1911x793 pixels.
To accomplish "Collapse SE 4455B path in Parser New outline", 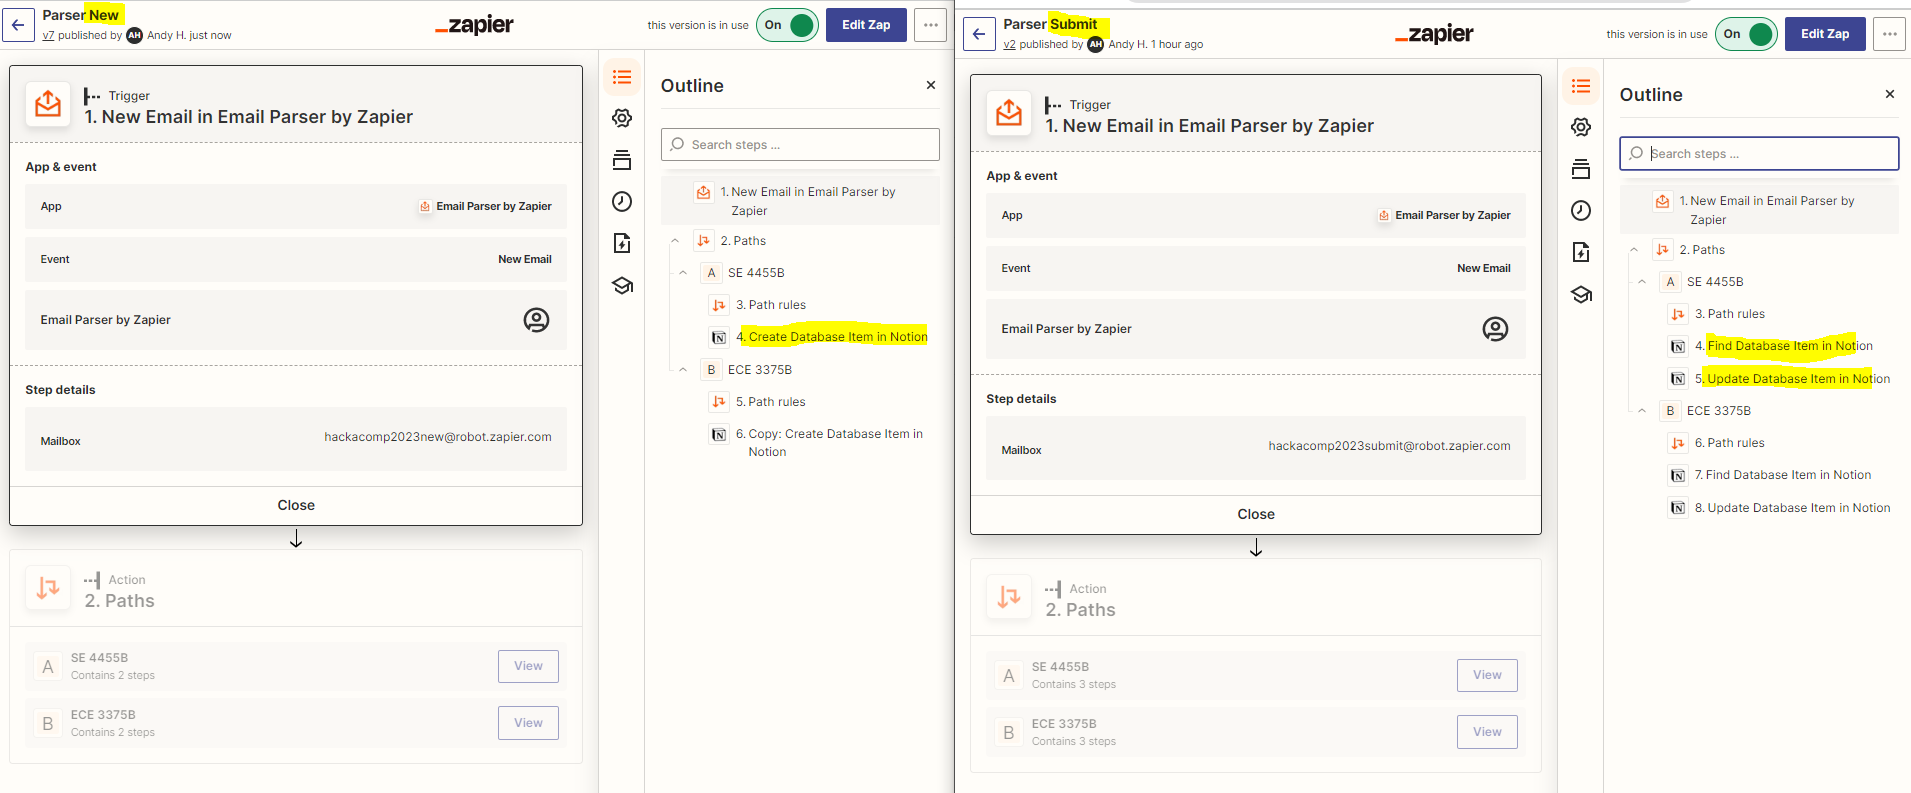I will [x=683, y=273].
